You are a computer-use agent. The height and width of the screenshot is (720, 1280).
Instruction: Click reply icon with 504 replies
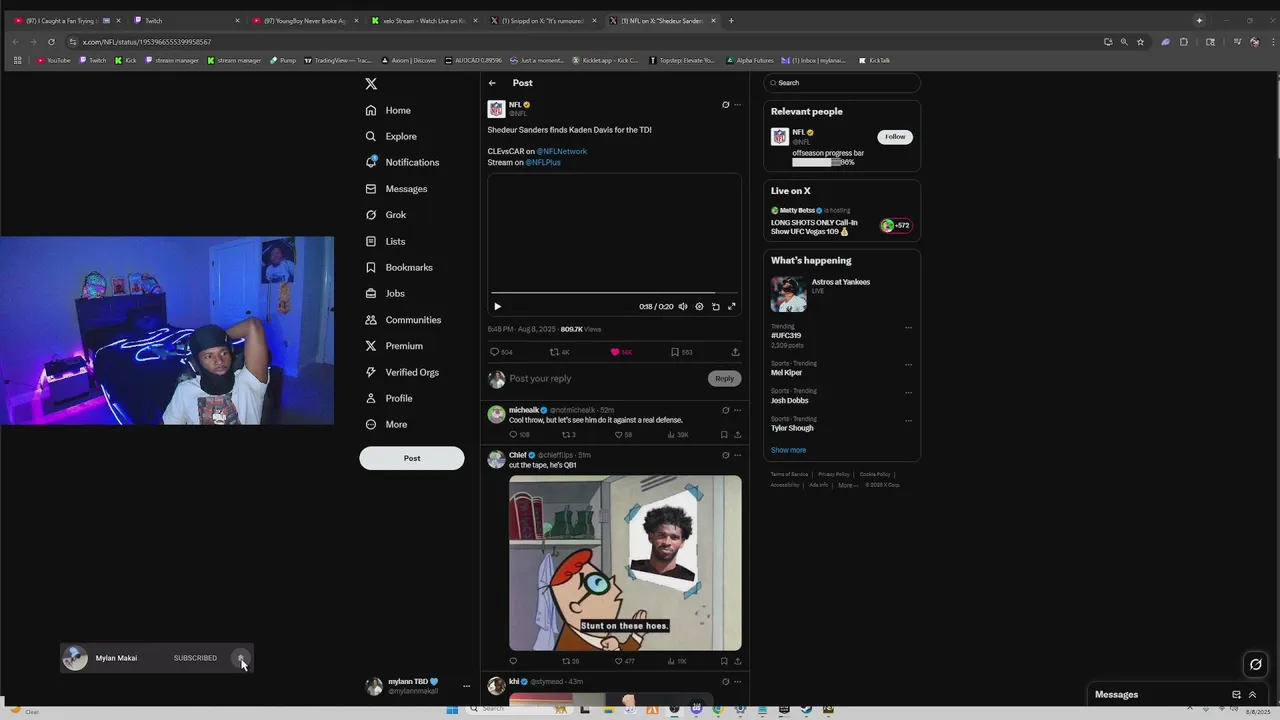pos(501,352)
